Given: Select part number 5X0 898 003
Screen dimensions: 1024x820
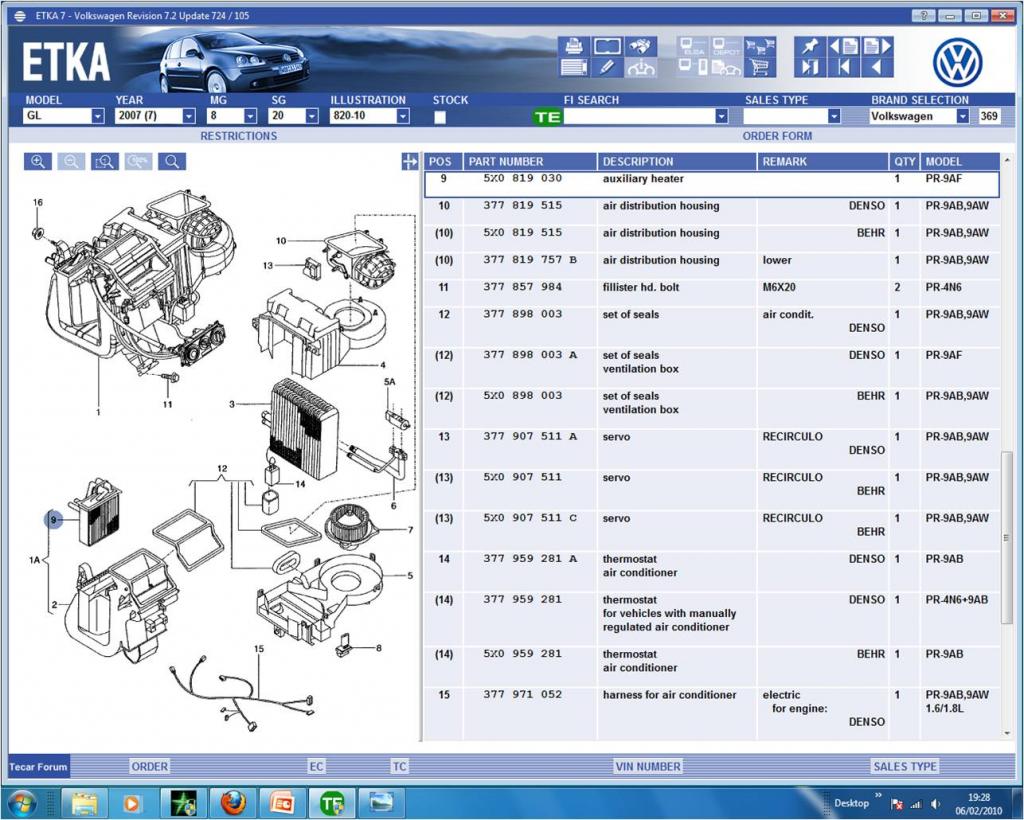Looking at the screenshot, I should [522, 396].
